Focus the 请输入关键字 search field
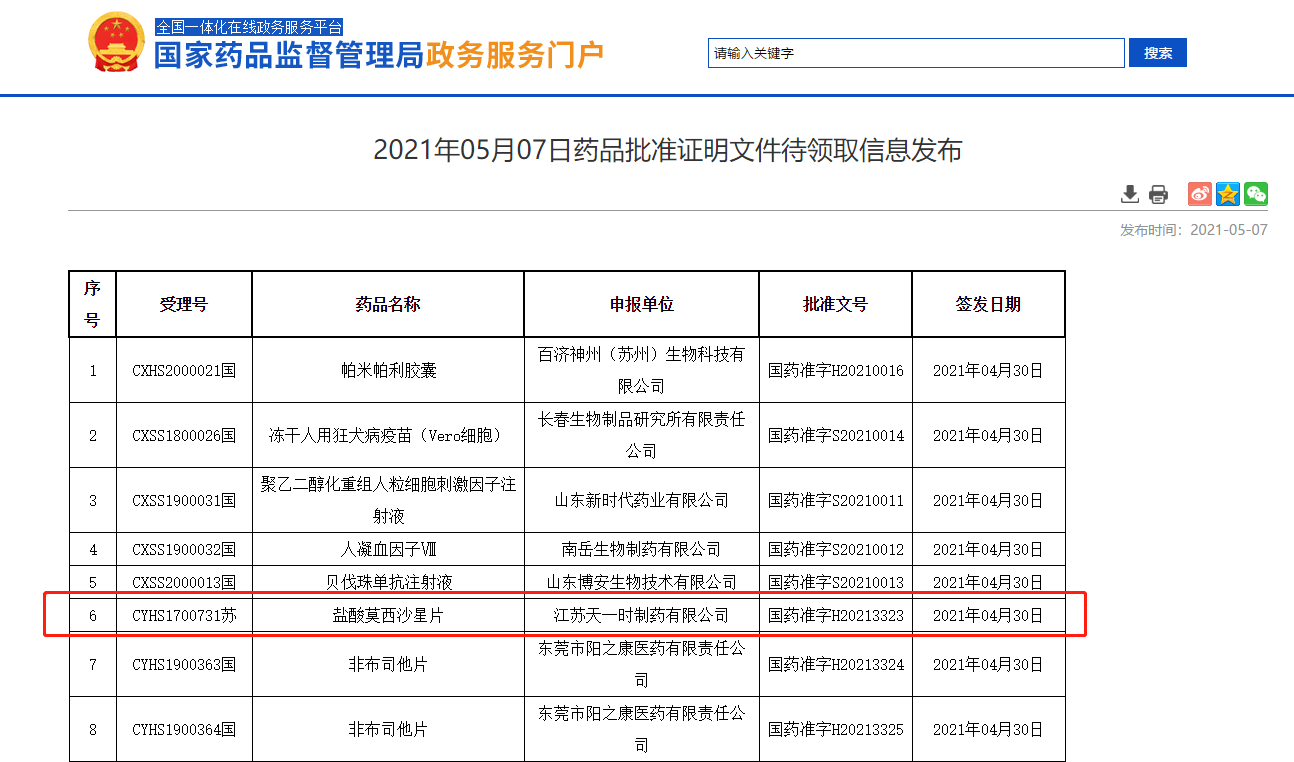This screenshot has width=1294, height=762. point(917,53)
